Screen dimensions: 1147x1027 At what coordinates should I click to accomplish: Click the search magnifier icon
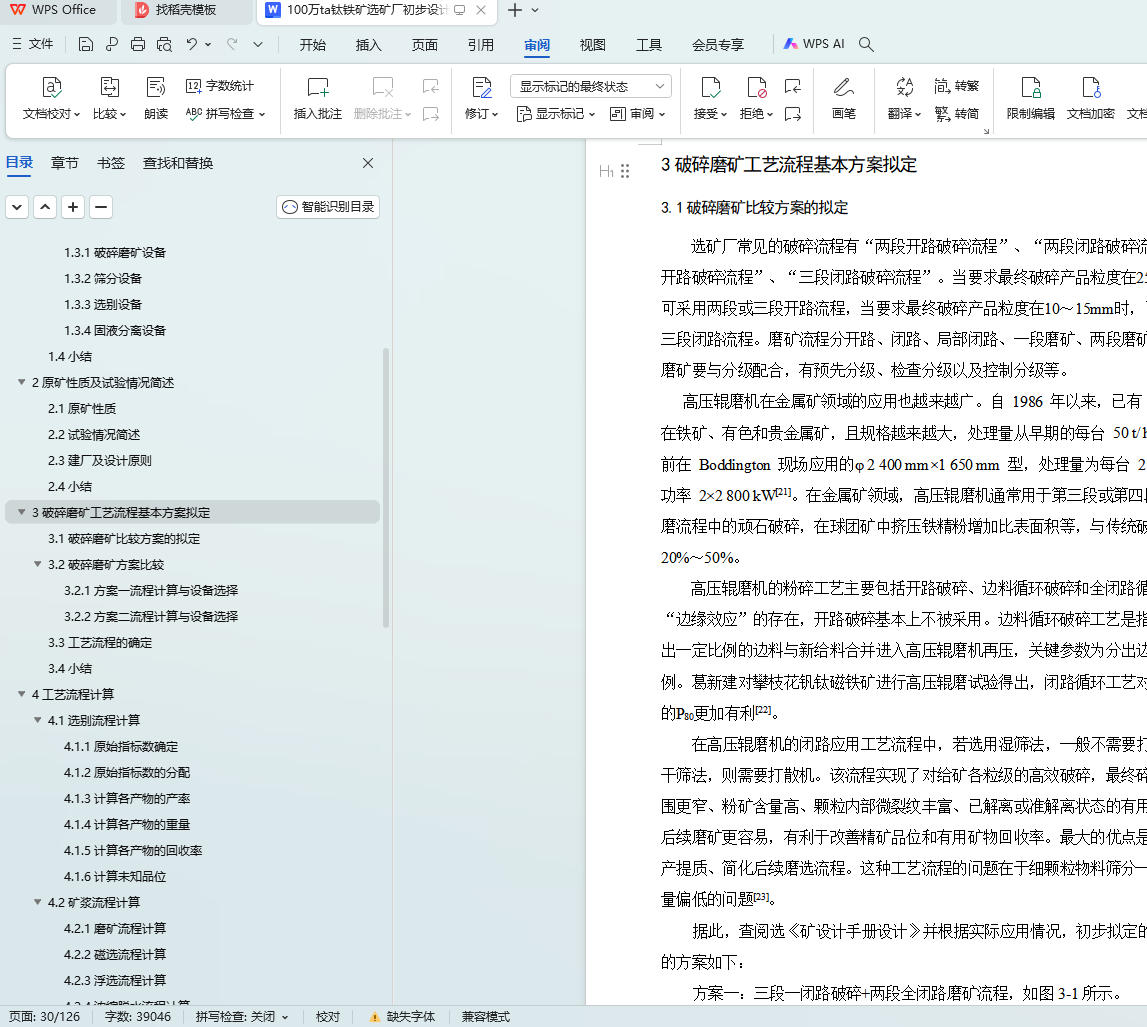[x=866, y=45]
